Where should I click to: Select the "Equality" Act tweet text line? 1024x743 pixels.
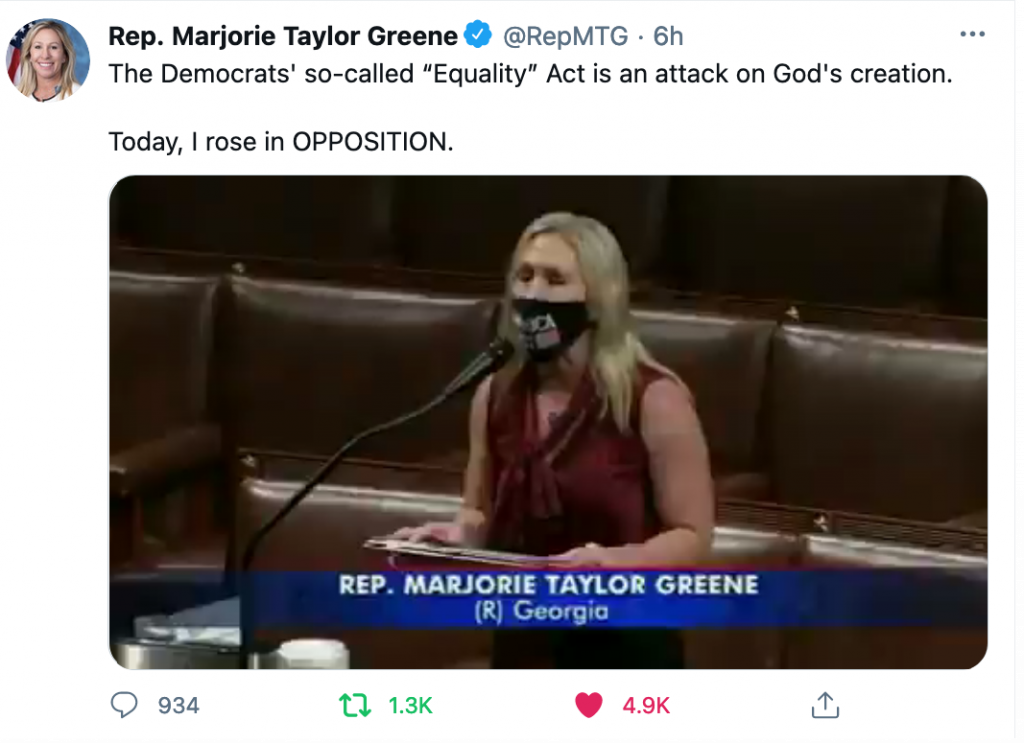point(530,74)
